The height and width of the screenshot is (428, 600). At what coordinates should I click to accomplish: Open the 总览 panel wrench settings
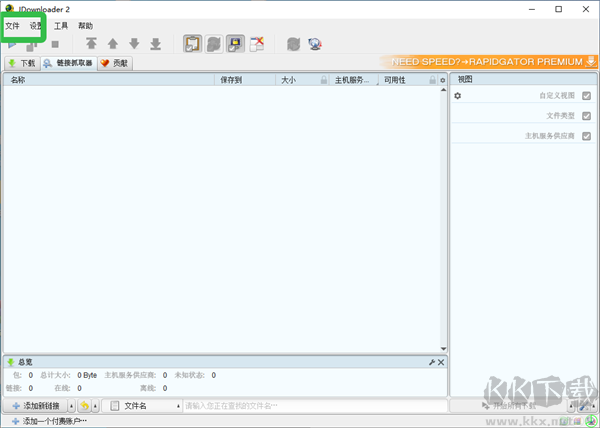pos(432,362)
